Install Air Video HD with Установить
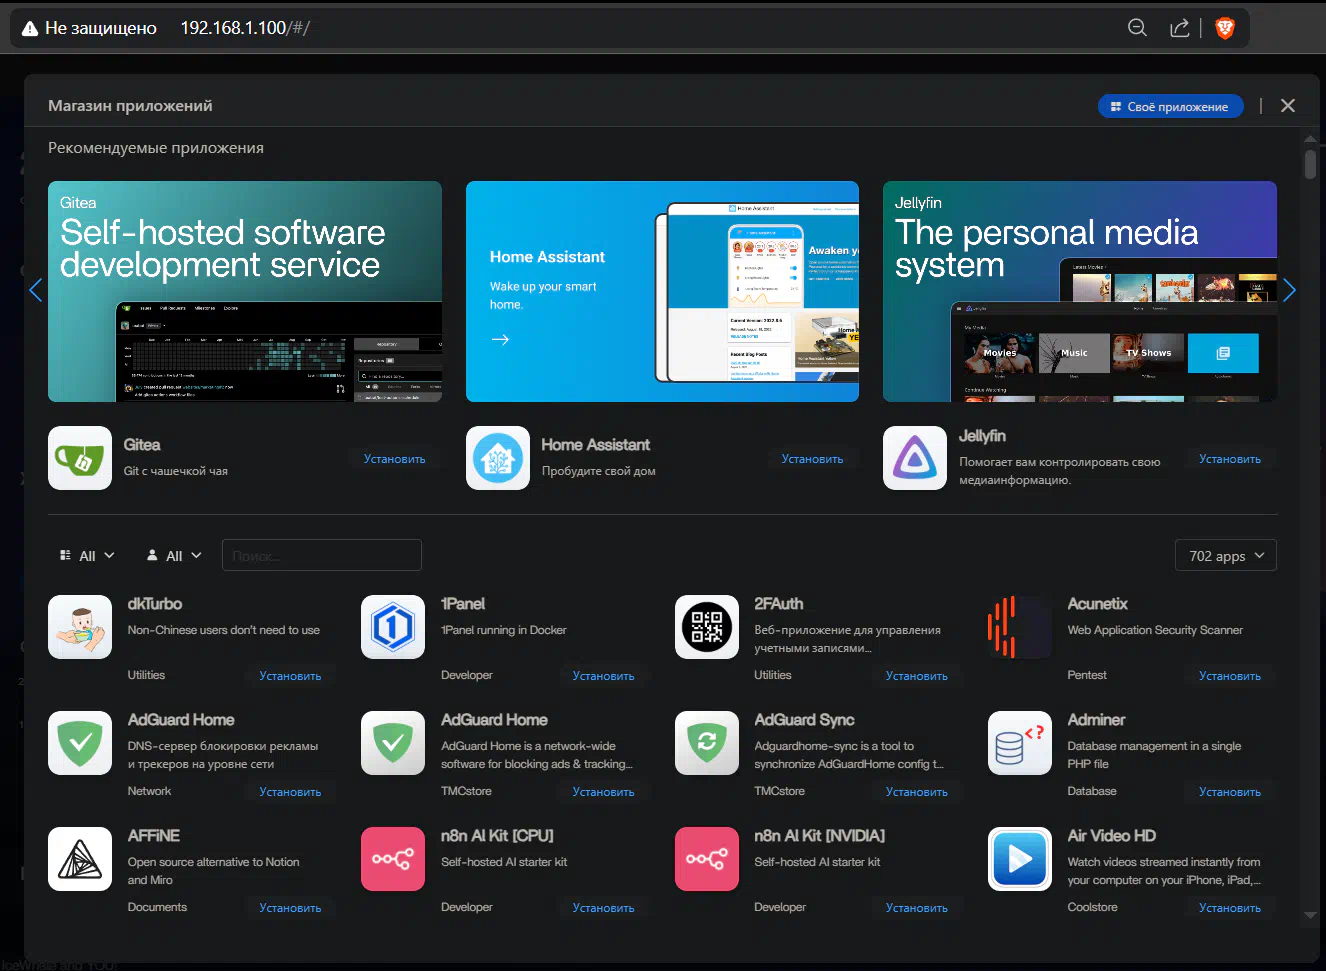The image size is (1326, 971). (1230, 908)
